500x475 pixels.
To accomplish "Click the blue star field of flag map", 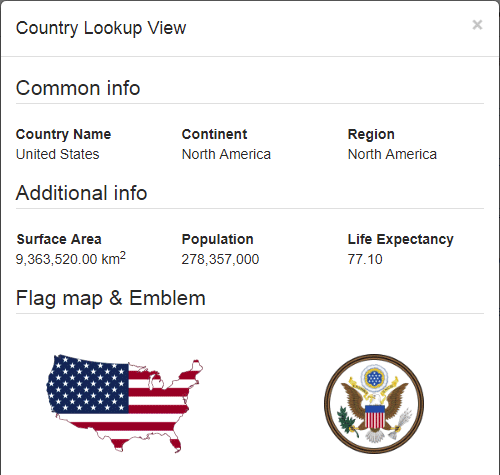I will (x=88, y=385).
